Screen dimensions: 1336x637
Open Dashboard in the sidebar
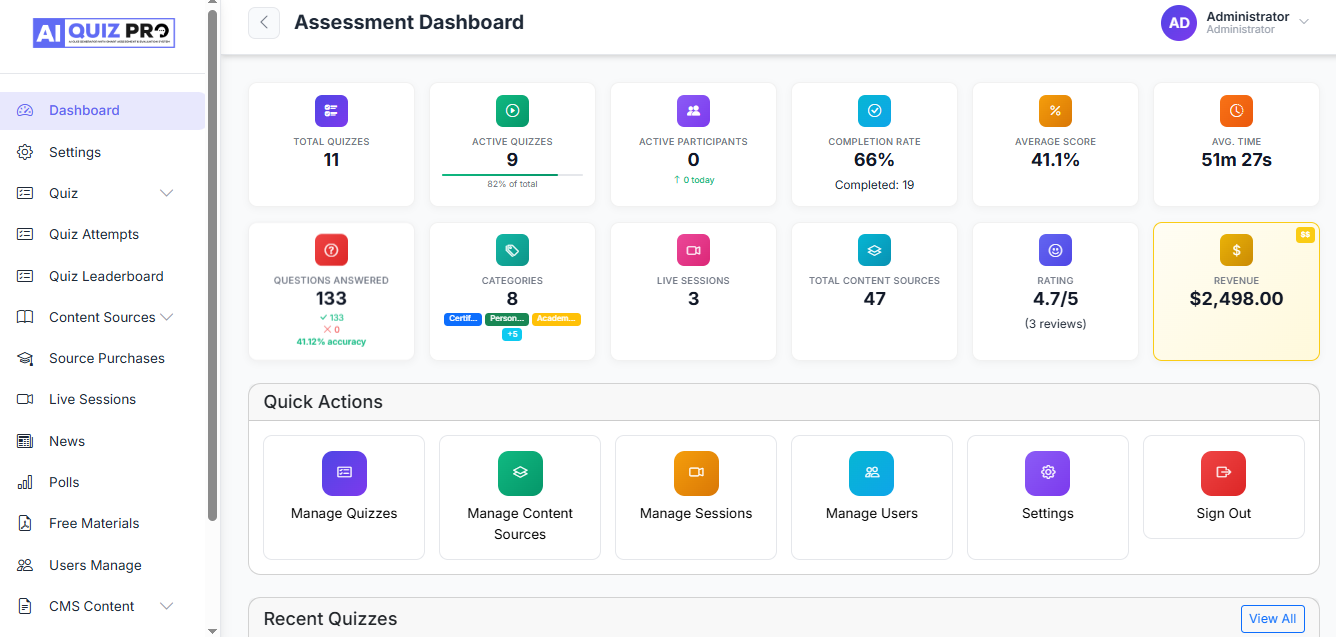pyautogui.click(x=102, y=110)
